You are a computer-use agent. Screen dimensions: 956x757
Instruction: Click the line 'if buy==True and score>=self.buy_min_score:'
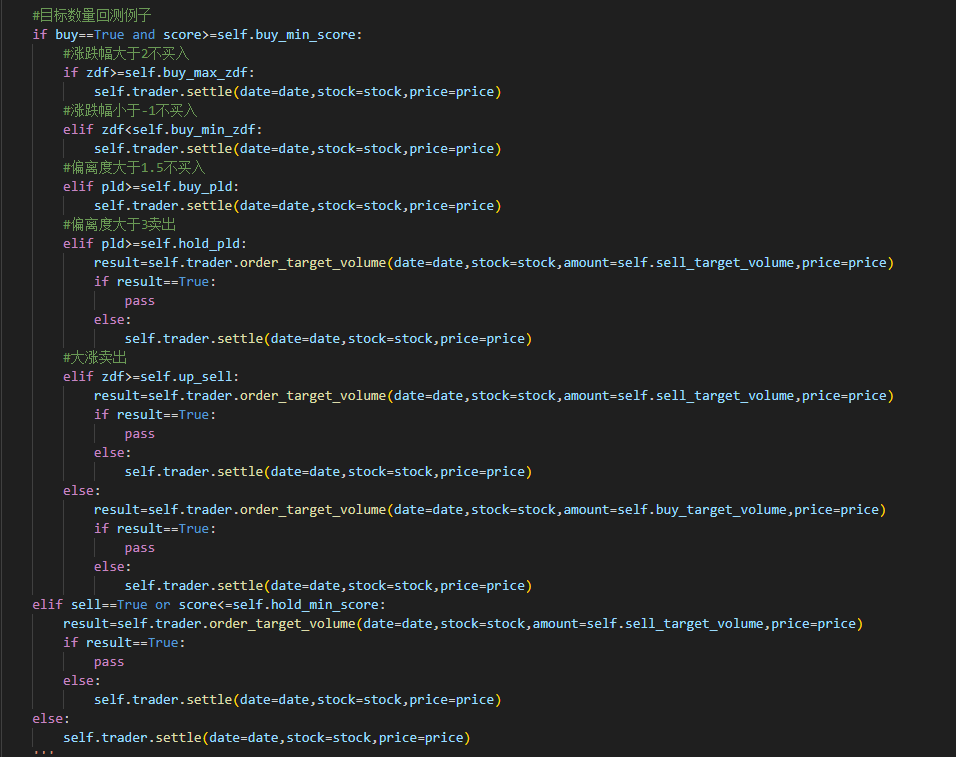point(197,35)
